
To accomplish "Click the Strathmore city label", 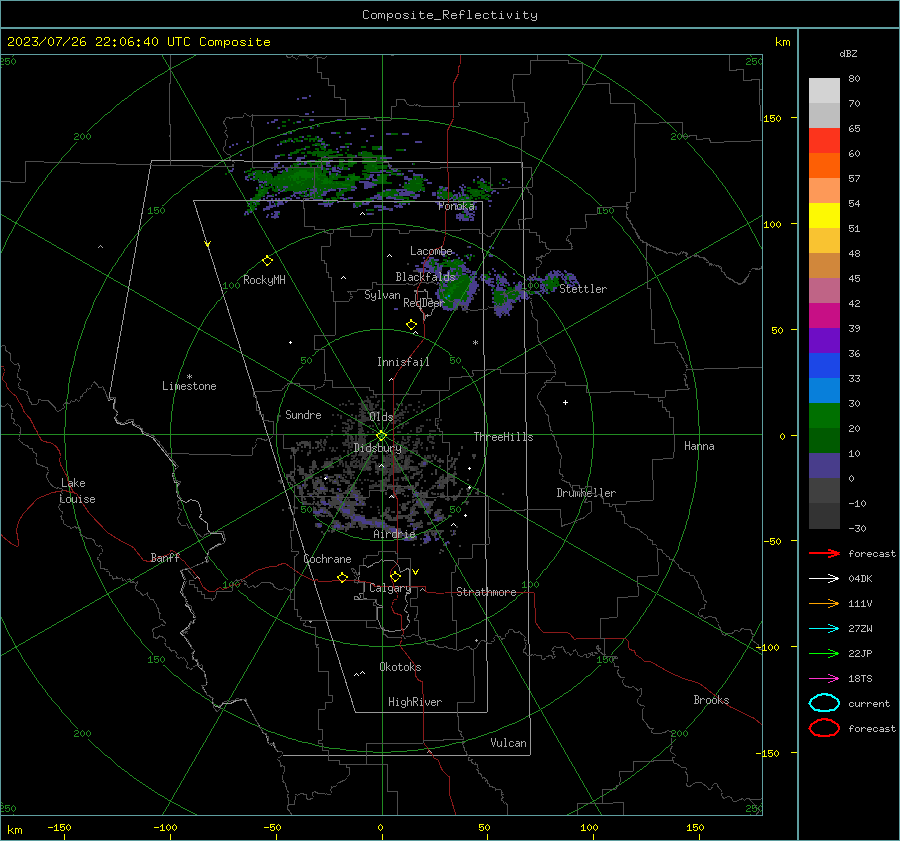I will tap(486, 592).
